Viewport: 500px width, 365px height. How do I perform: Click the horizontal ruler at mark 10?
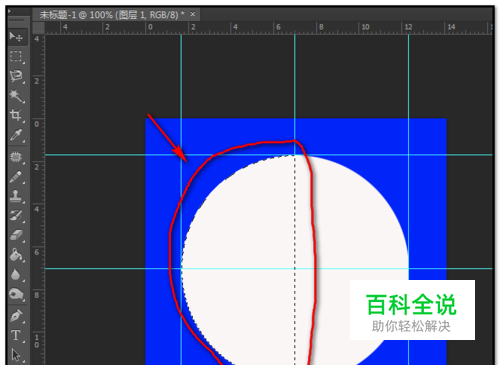pyautogui.click(x=365, y=27)
